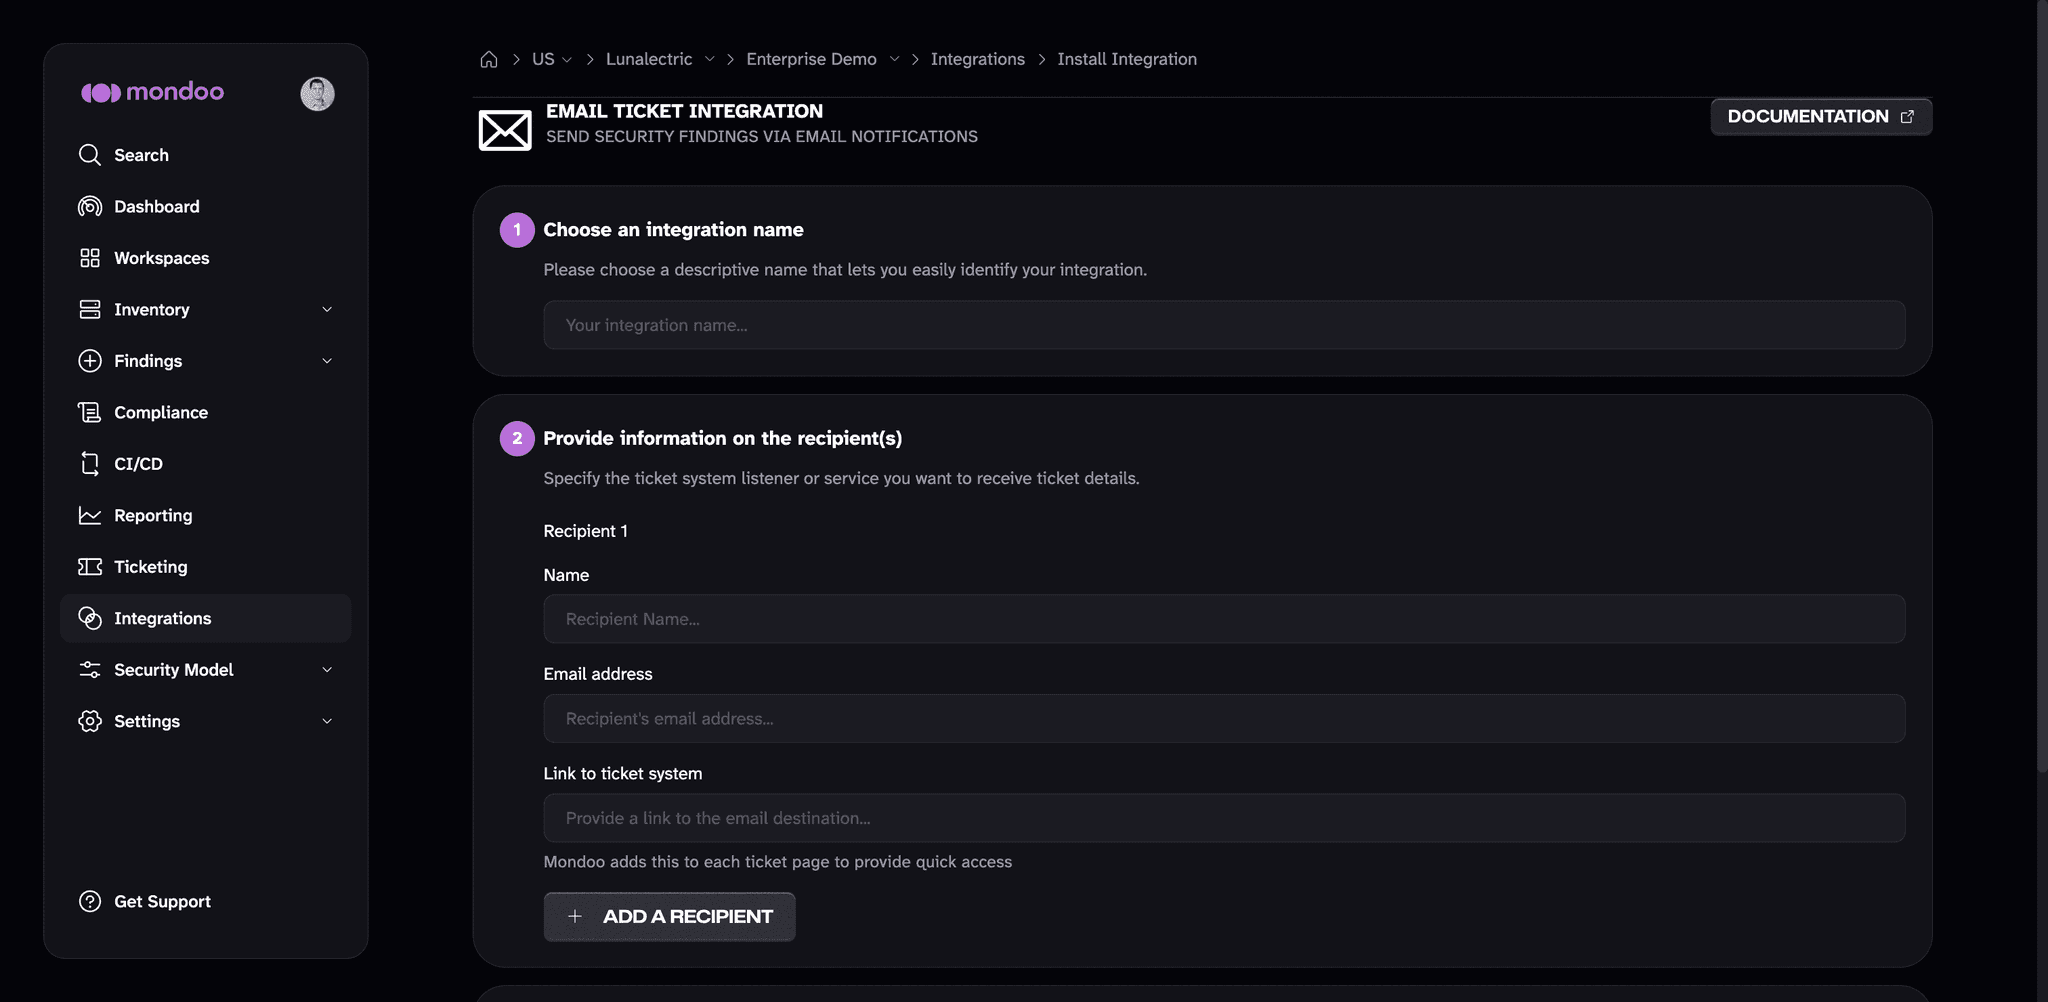Click the 'Choose an integration name' heading

point(673,230)
